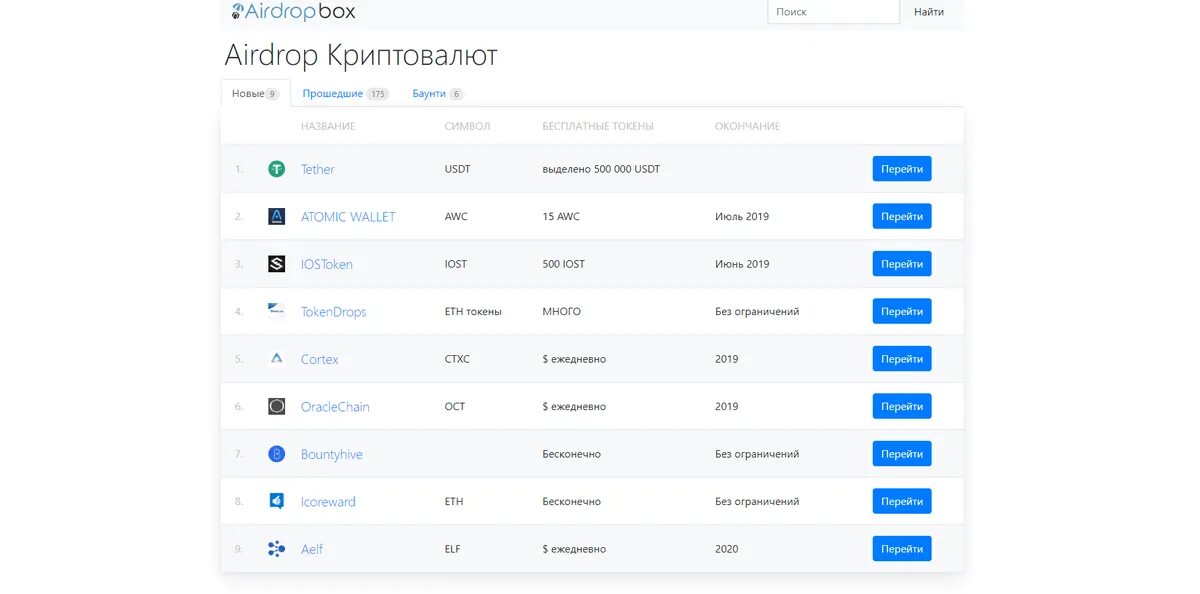This screenshot has width=1200, height=594.
Task: Open the Баунти tab
Action: 438,93
